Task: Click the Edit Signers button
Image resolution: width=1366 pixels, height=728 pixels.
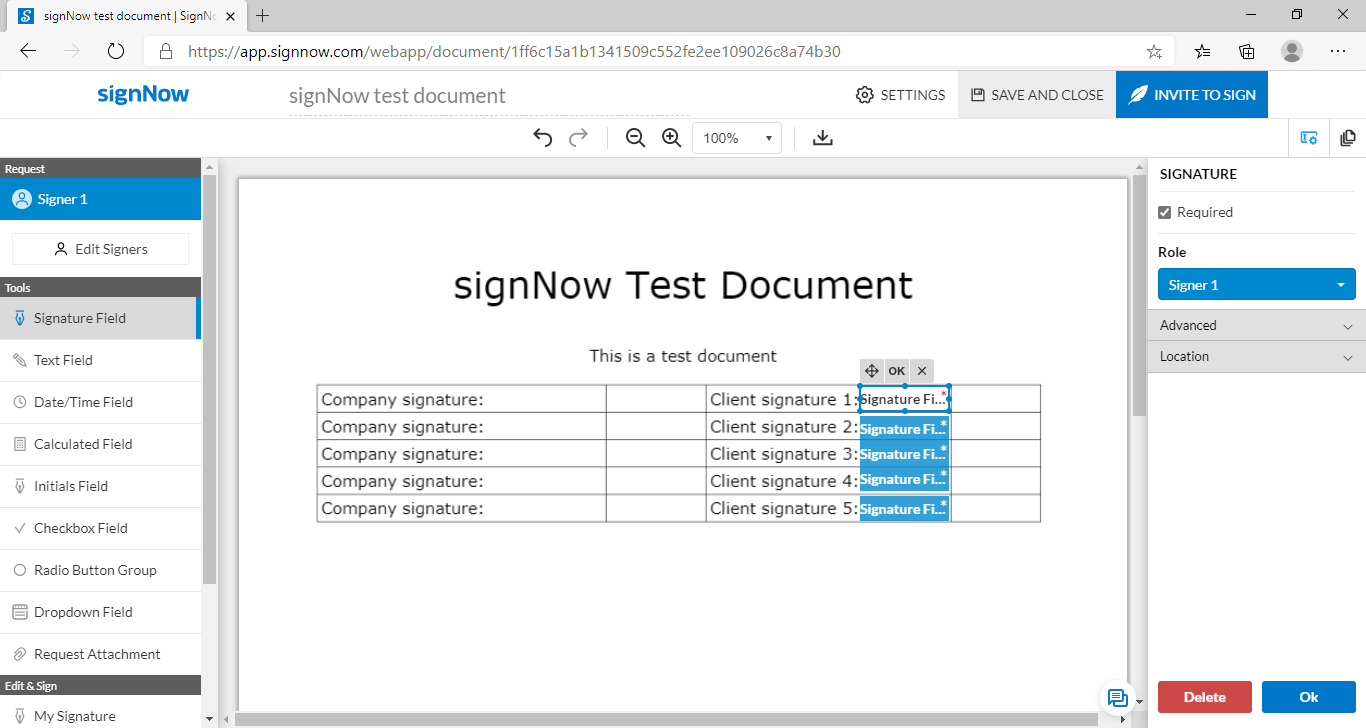Action: (100, 249)
